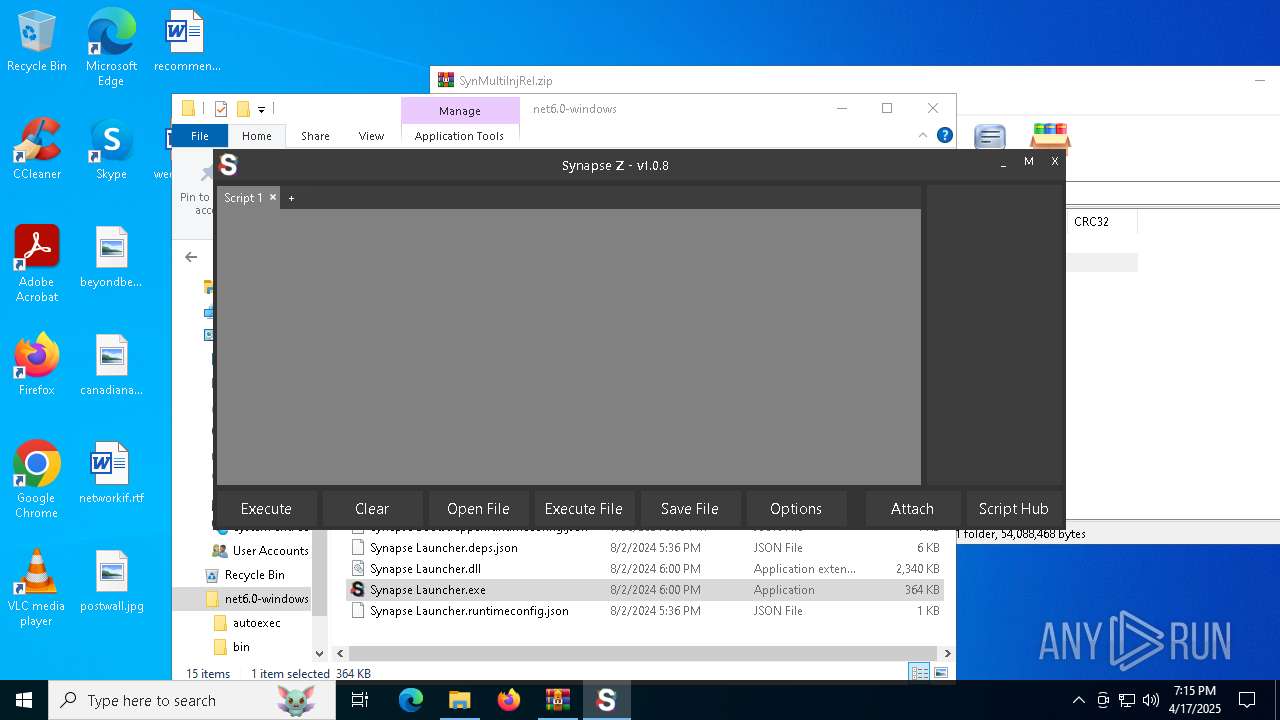Open Firefox desktop shortcut

coord(37,365)
